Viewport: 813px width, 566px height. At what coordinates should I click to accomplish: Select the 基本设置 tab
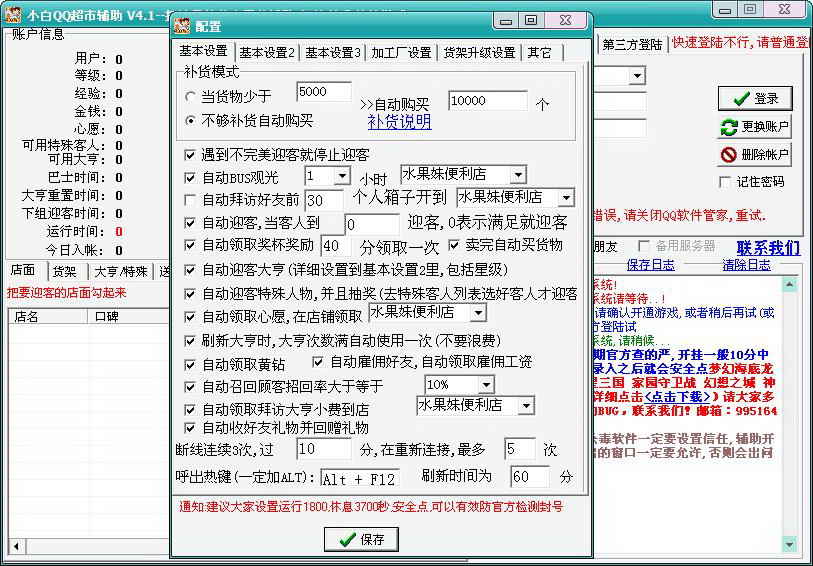203,51
